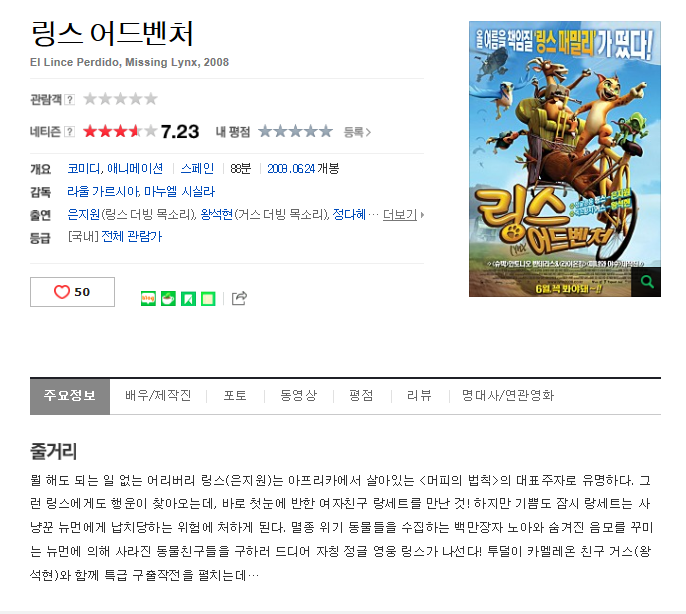Share to Naver blog icon

[x=148, y=298]
